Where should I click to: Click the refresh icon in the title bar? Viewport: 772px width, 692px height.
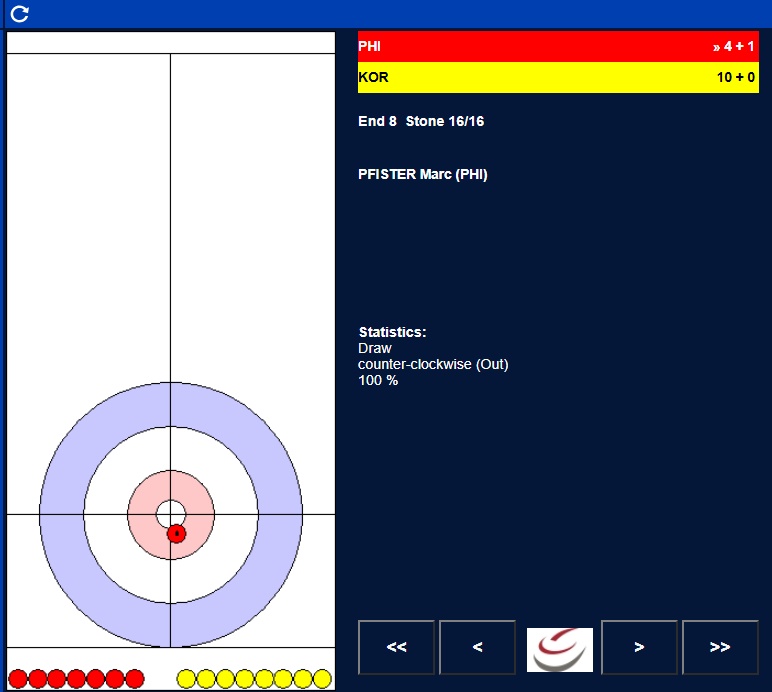pos(19,14)
